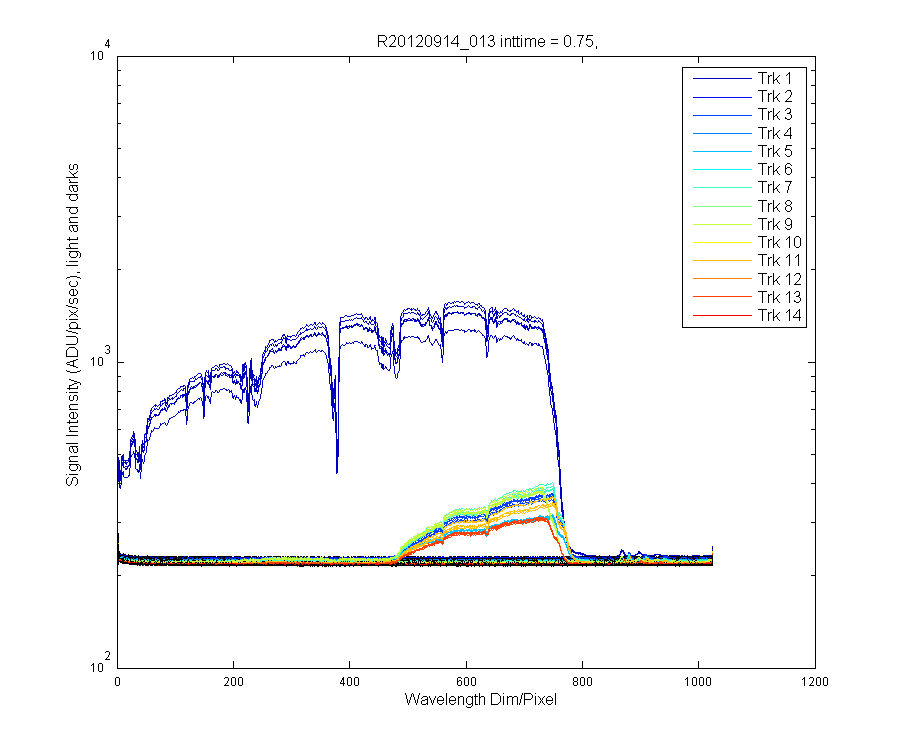Click the x-axis tick label 1200
This screenshot has height=750, width=900.
[815, 682]
